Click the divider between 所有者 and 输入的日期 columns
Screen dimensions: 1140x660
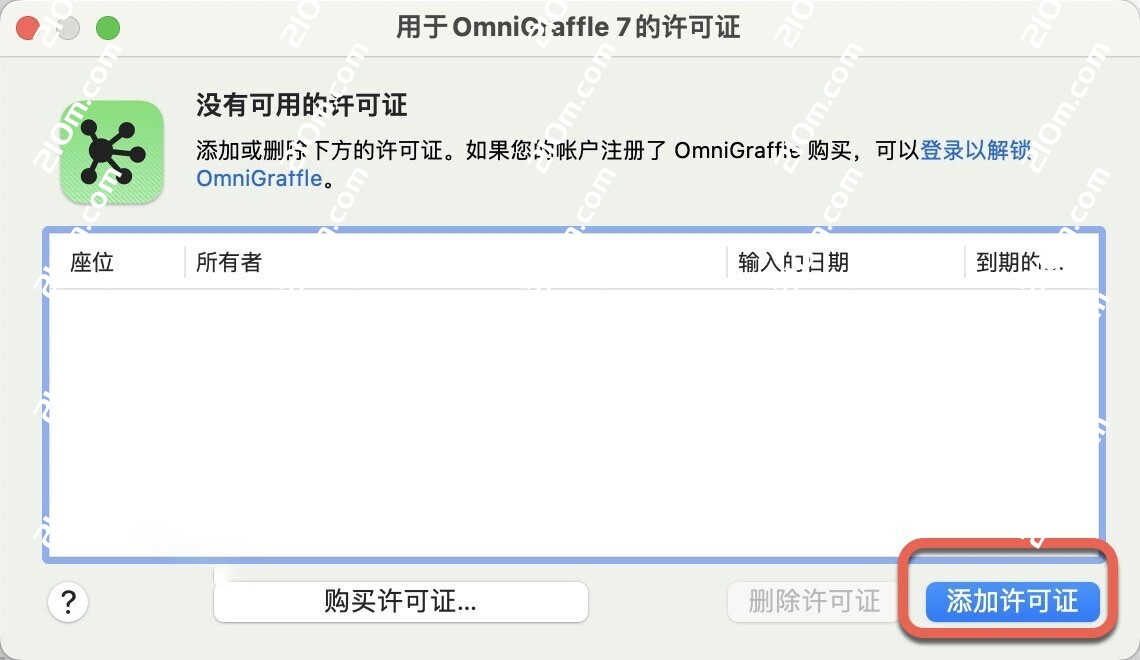pos(727,263)
